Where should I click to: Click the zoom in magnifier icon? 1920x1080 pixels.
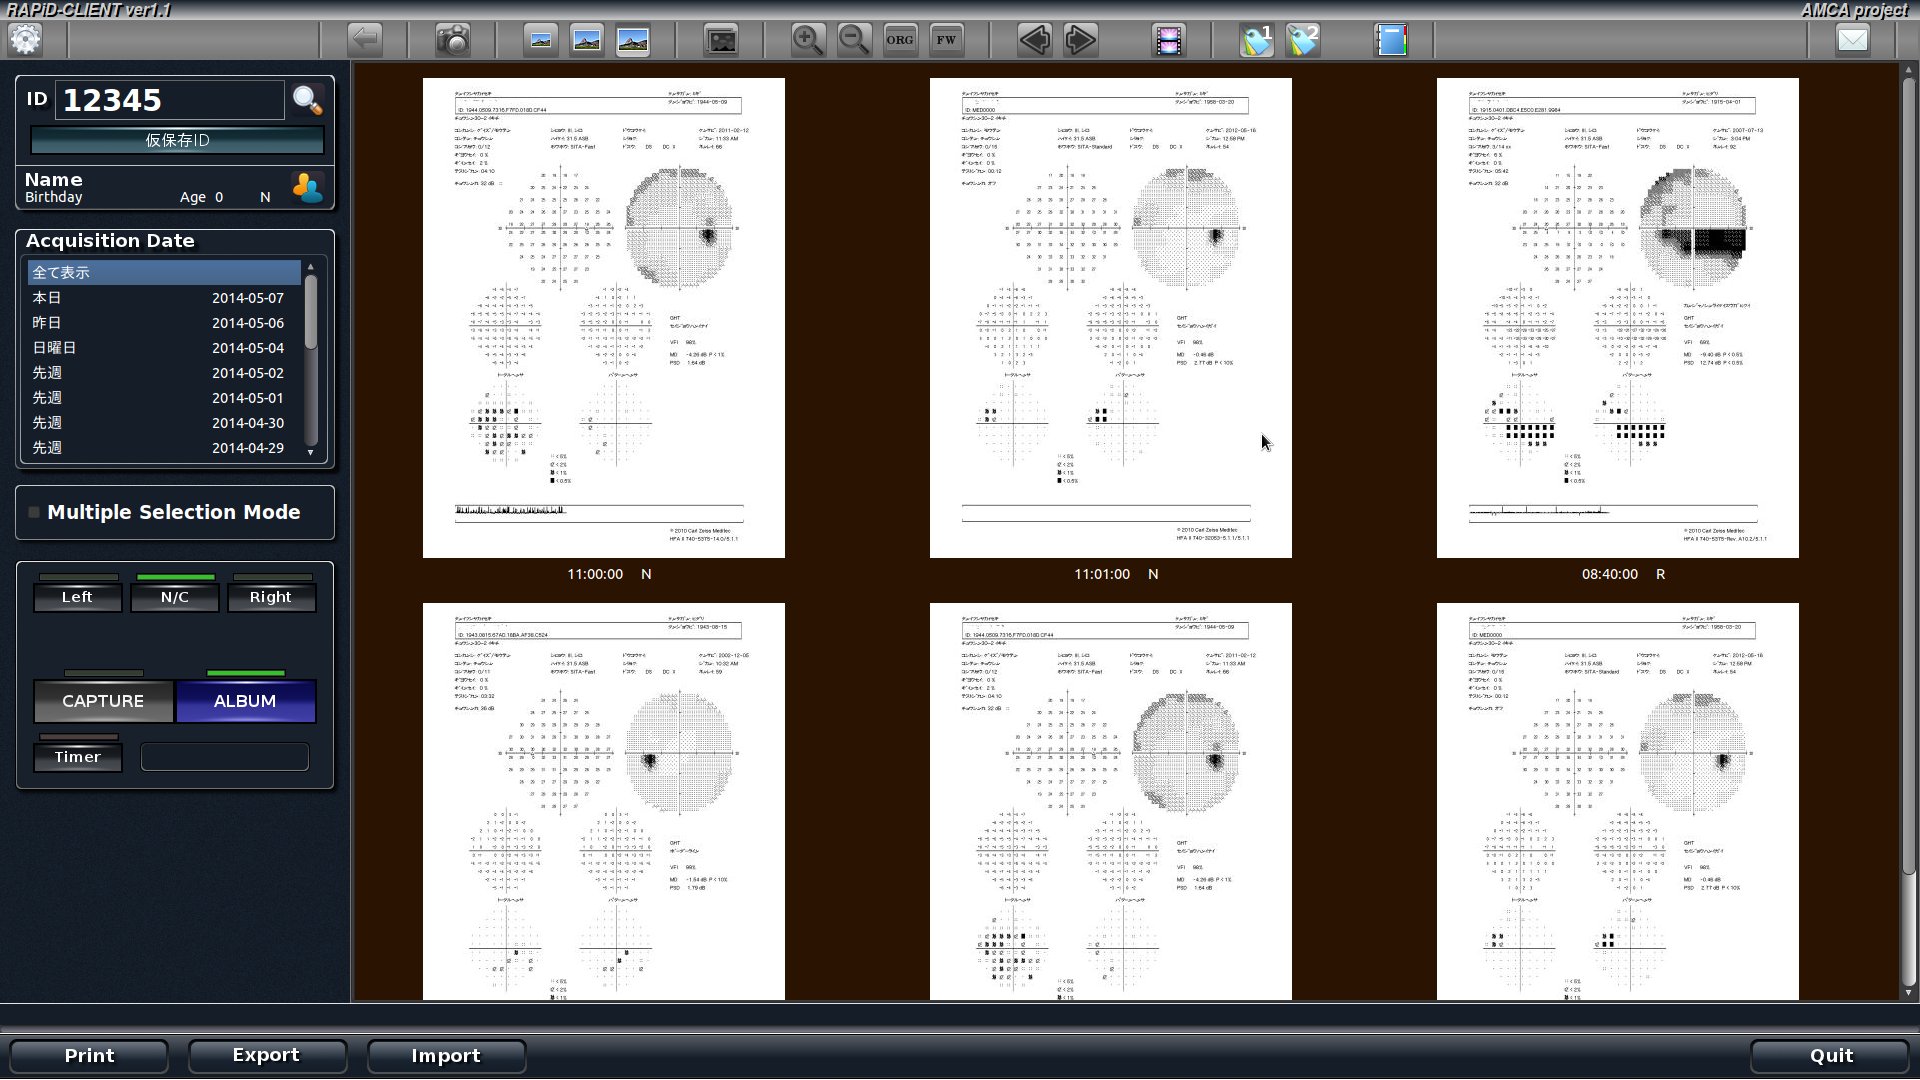click(807, 38)
